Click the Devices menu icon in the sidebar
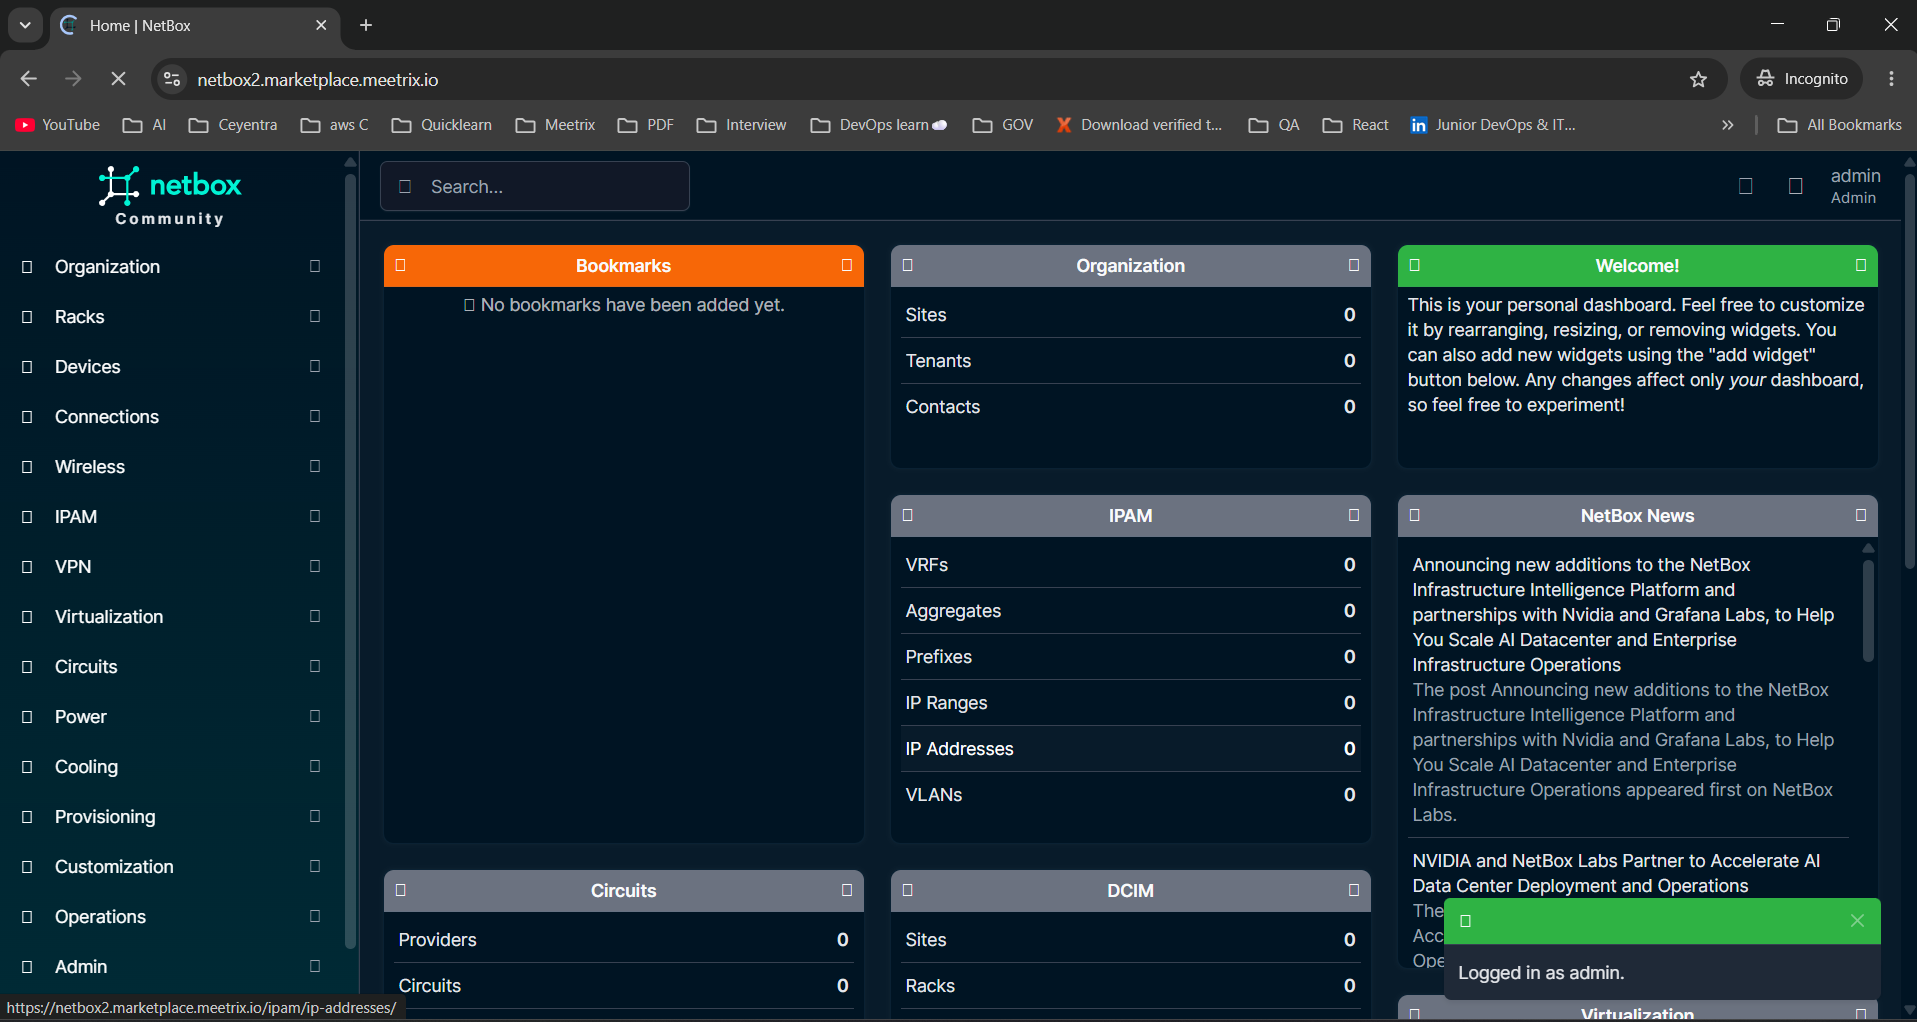Image resolution: width=1917 pixels, height=1022 pixels. point(27,367)
